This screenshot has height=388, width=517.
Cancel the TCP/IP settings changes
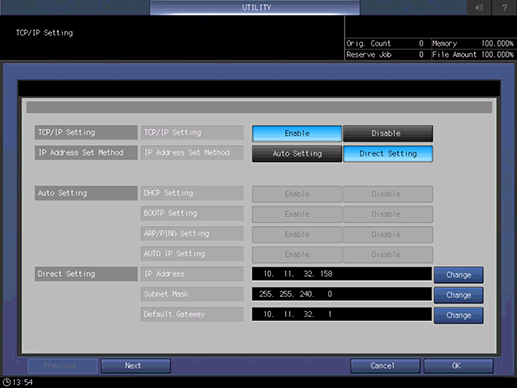pos(385,366)
